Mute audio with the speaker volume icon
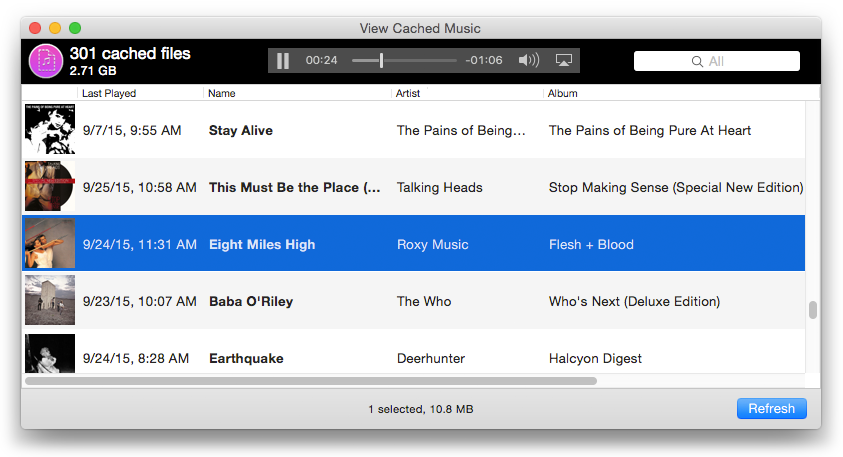The height and width of the screenshot is (457, 843). pos(528,60)
